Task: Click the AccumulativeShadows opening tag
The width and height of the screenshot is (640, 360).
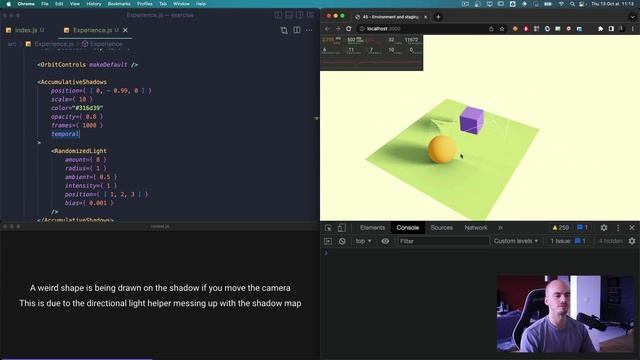Action: click(72, 82)
